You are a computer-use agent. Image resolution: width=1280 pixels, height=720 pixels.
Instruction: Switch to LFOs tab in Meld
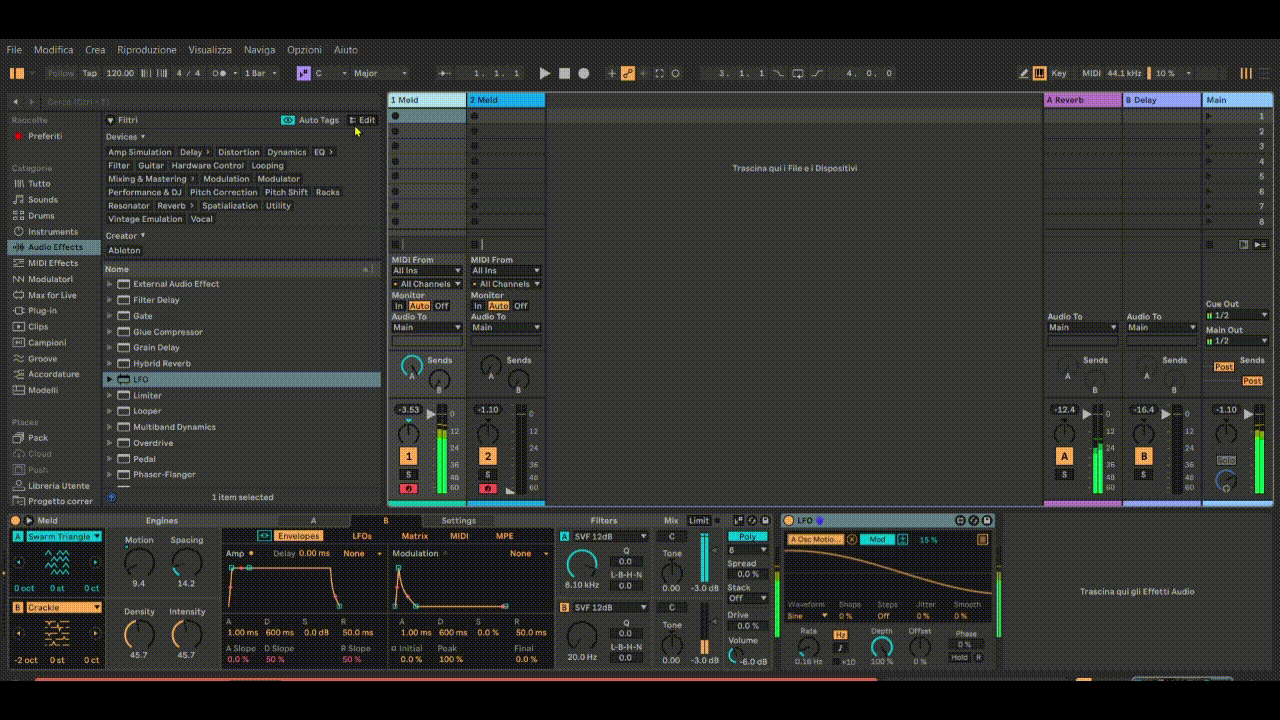pyautogui.click(x=362, y=536)
